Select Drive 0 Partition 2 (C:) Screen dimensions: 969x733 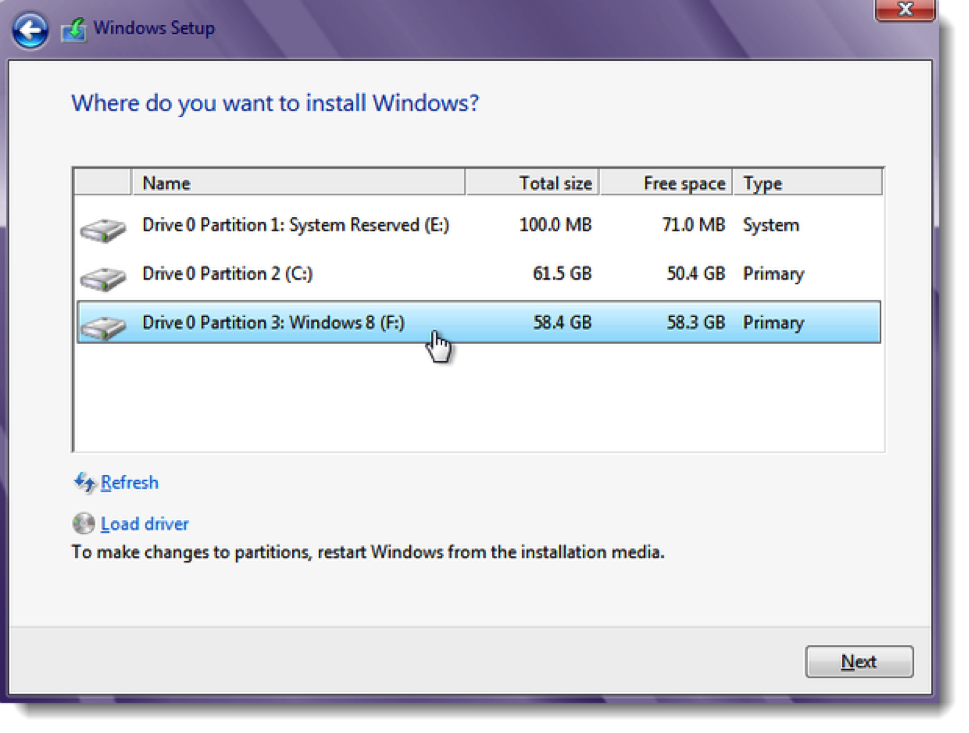click(x=479, y=274)
